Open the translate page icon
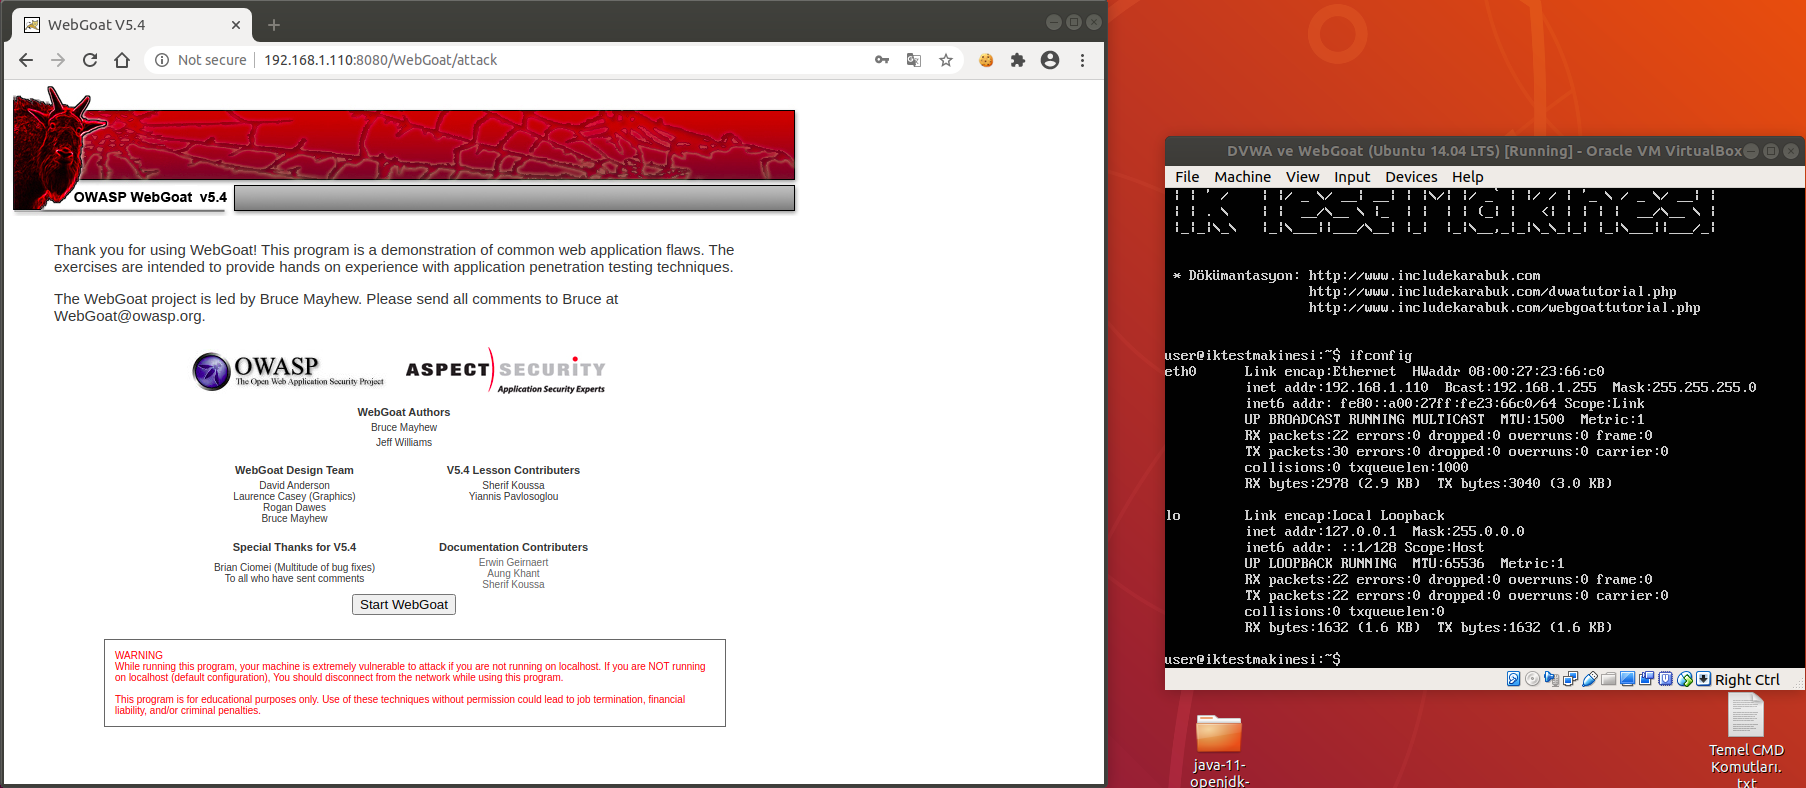1806x788 pixels. click(914, 60)
